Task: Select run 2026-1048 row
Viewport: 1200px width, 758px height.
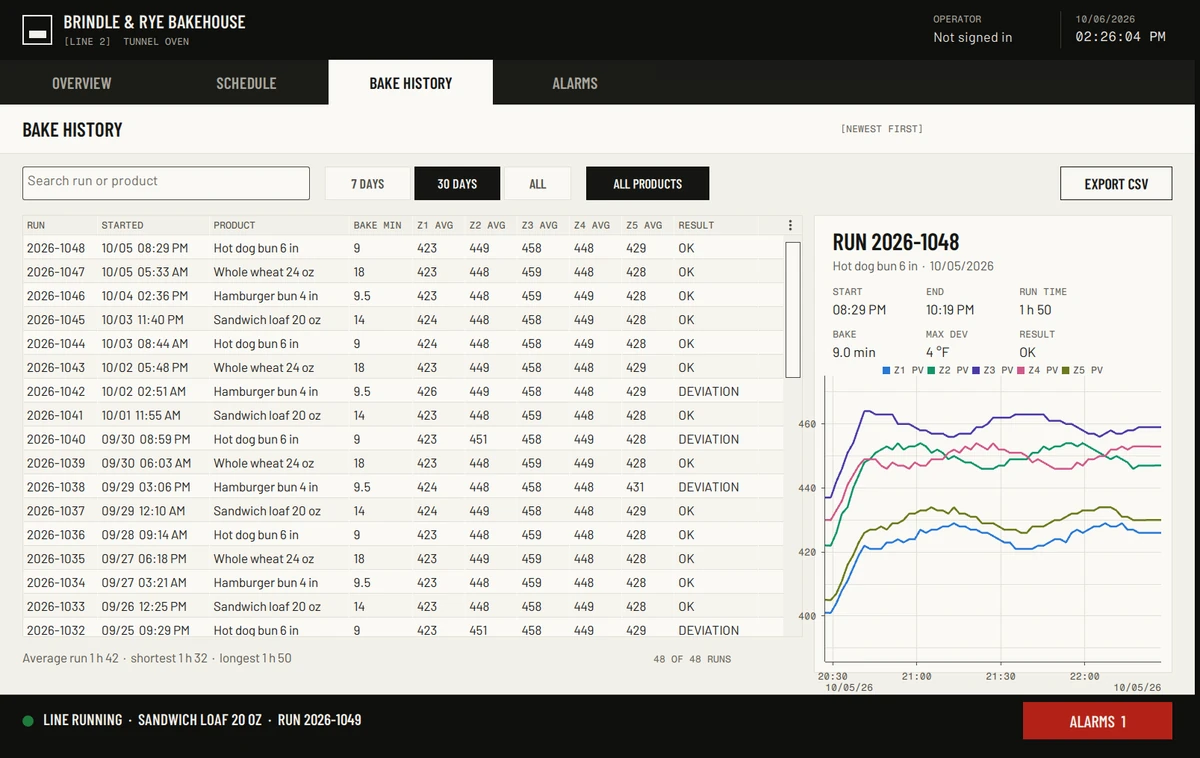Action: 403,248
